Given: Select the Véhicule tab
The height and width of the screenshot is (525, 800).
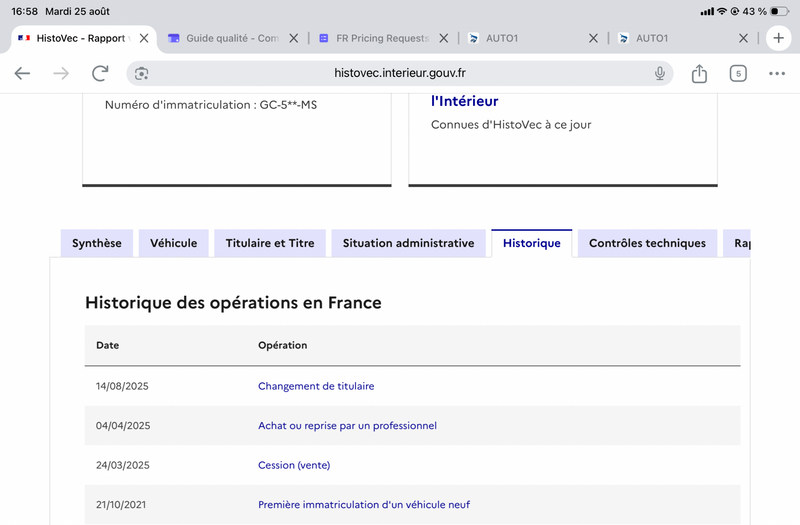Looking at the screenshot, I should point(173,243).
